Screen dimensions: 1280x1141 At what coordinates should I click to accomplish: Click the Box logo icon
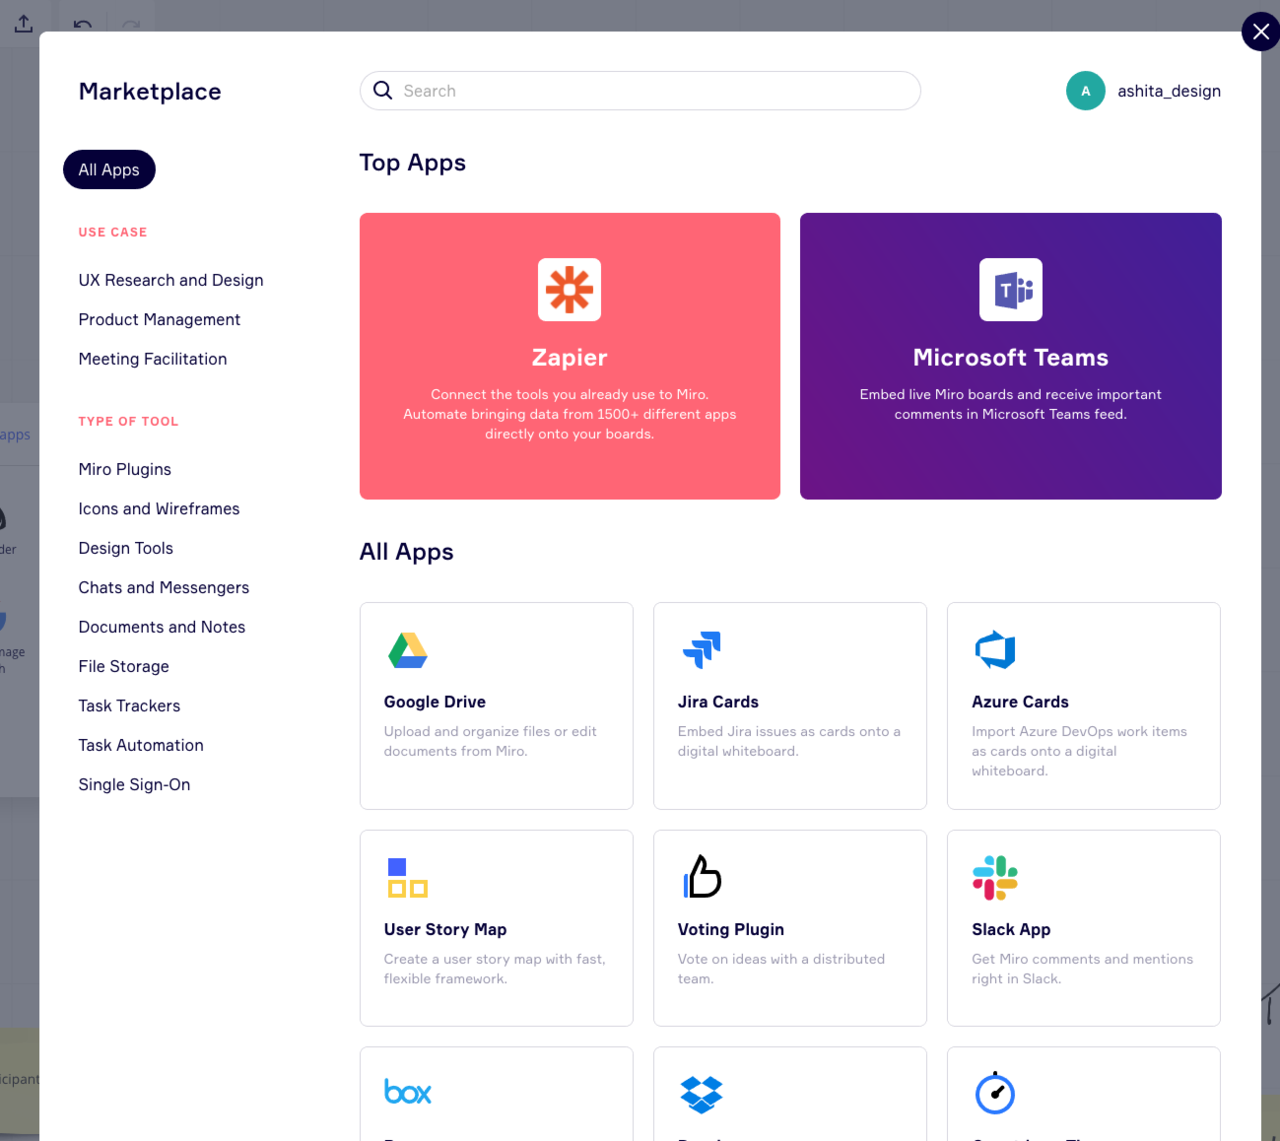408,1092
